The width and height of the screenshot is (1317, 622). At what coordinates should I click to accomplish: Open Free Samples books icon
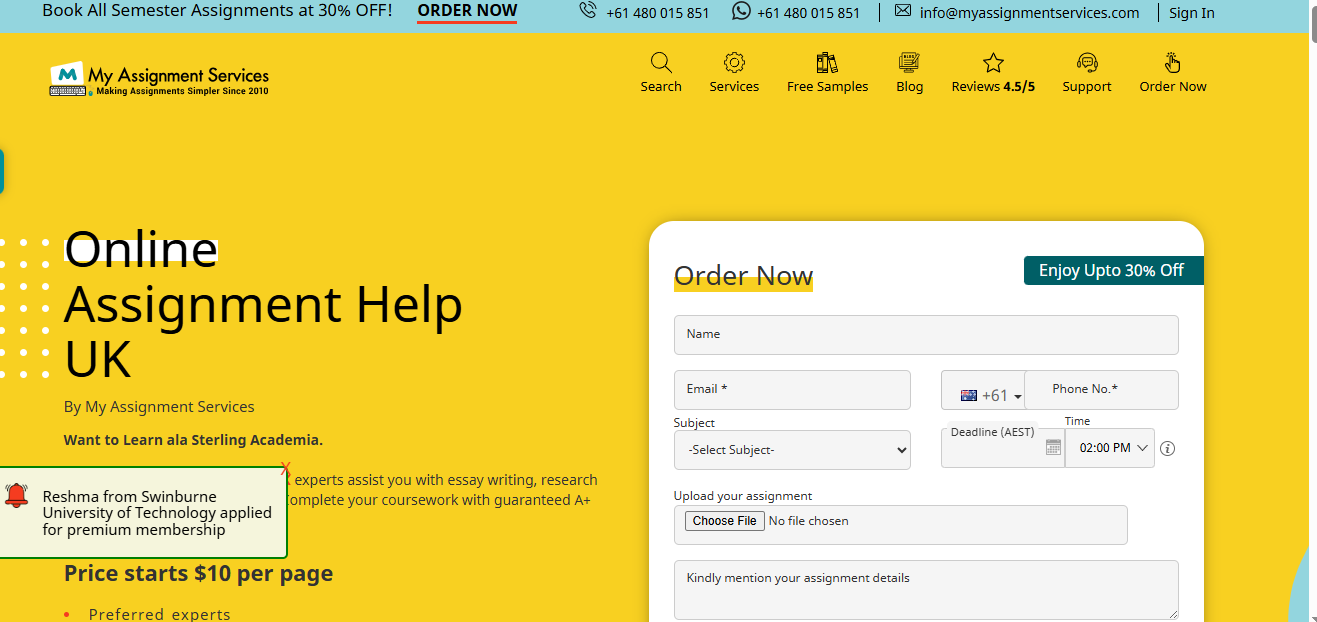827,63
